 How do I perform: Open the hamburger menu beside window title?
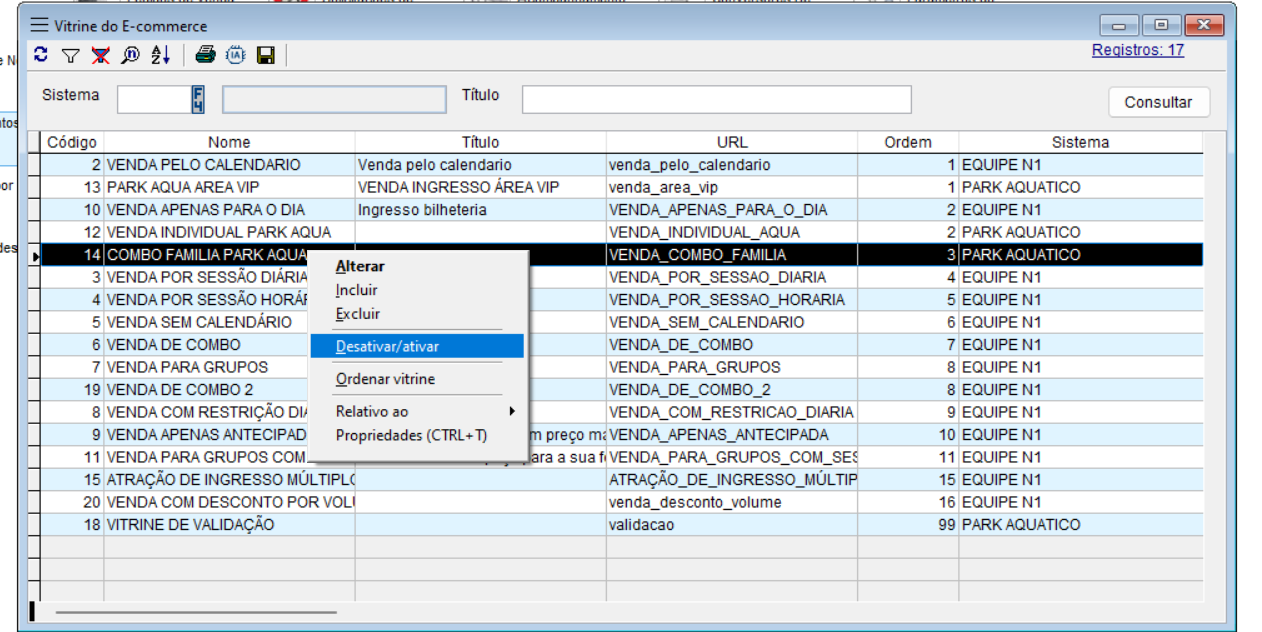click(39, 25)
